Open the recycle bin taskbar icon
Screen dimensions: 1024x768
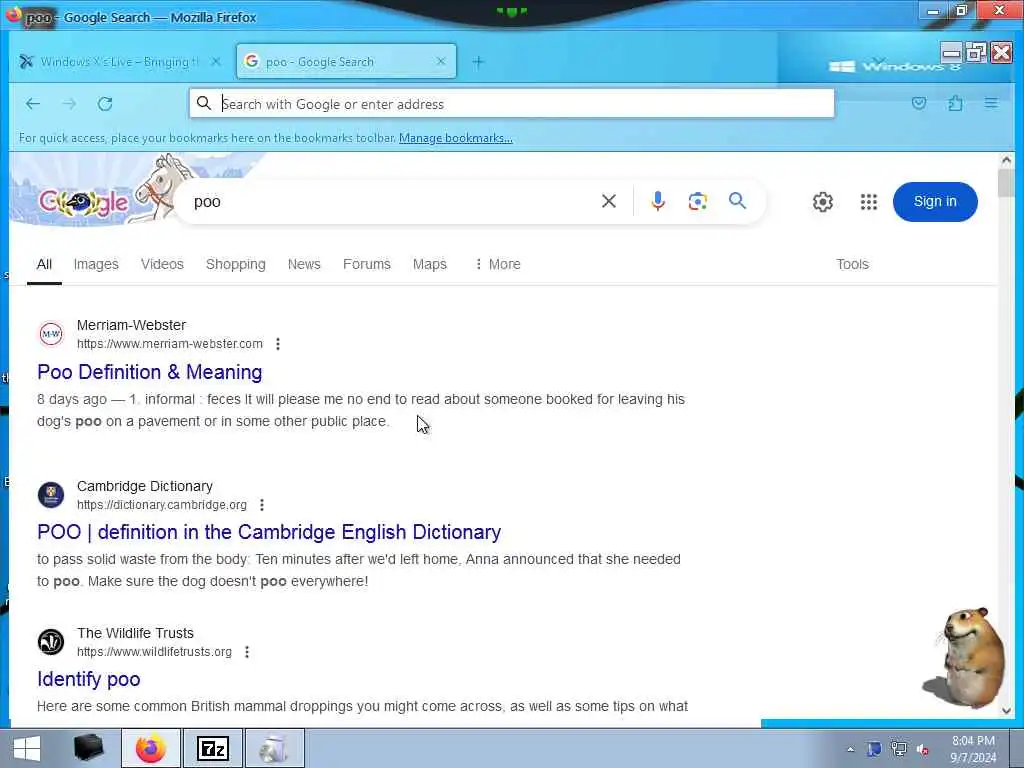pyautogui.click(x=274, y=748)
